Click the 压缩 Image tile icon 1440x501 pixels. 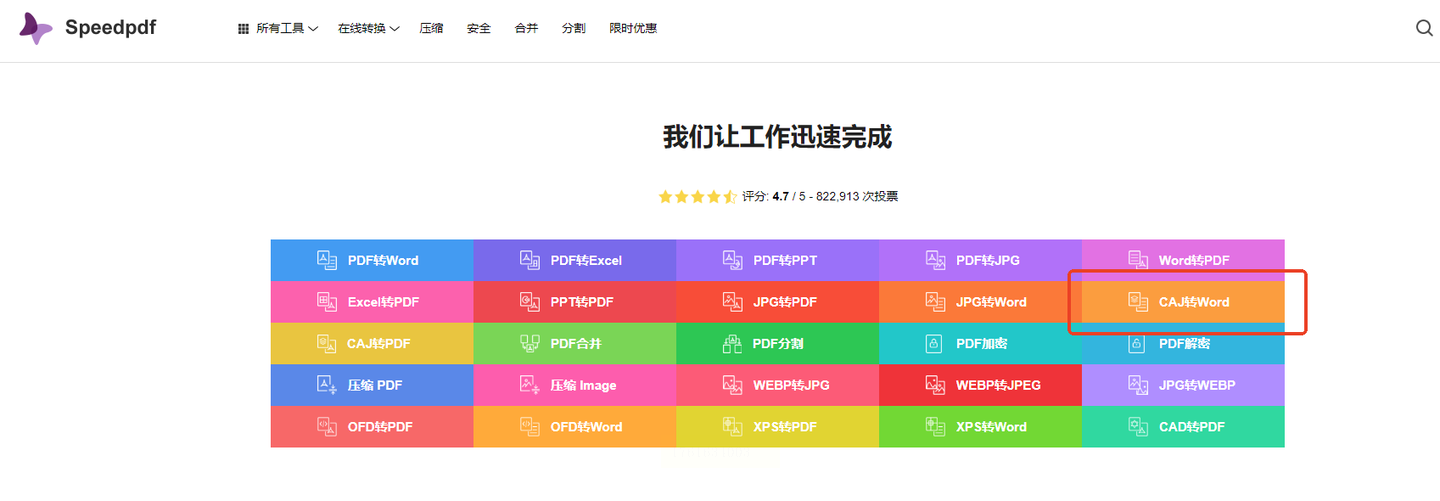530,385
